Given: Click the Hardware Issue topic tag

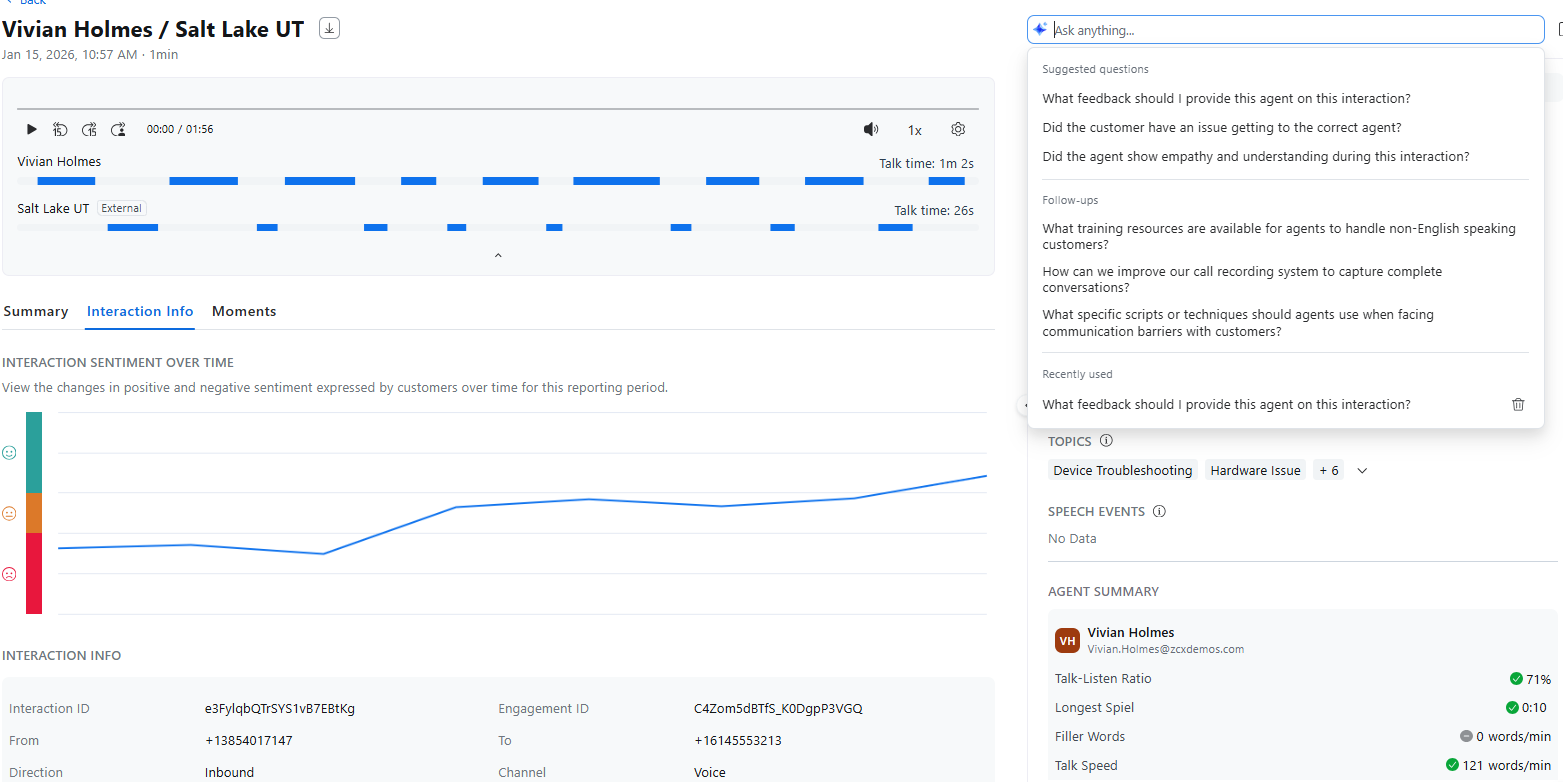Looking at the screenshot, I should pos(1255,470).
